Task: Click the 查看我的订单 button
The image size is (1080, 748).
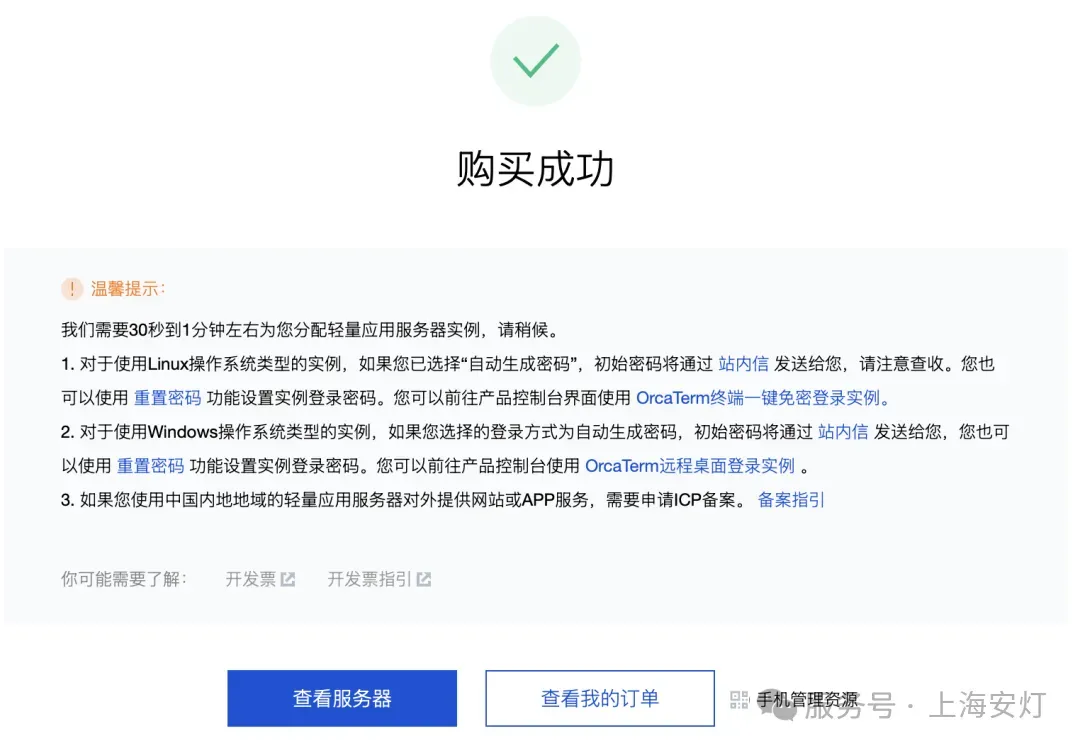Action: pyautogui.click(x=600, y=698)
